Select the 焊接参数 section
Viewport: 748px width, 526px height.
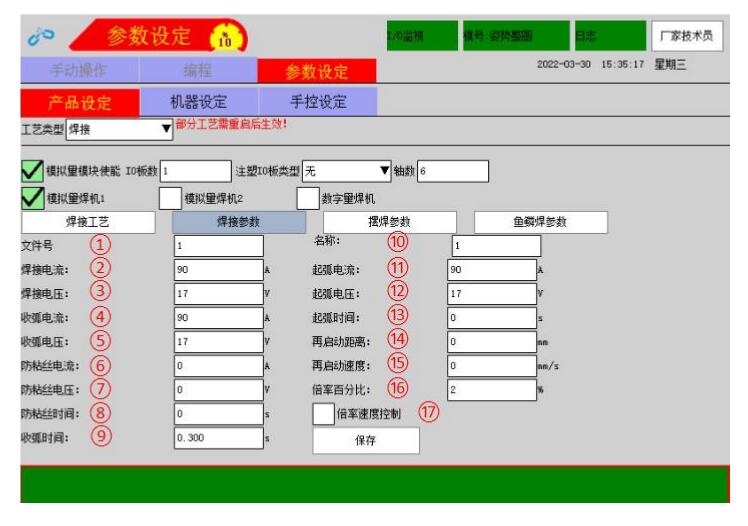239,222
